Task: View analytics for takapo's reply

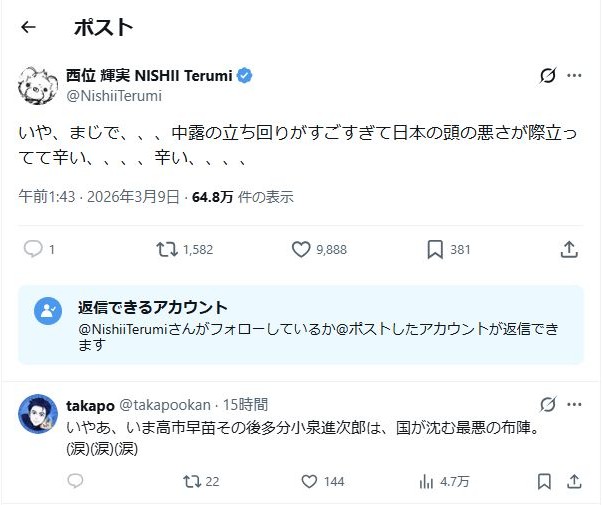Action: pos(427,481)
